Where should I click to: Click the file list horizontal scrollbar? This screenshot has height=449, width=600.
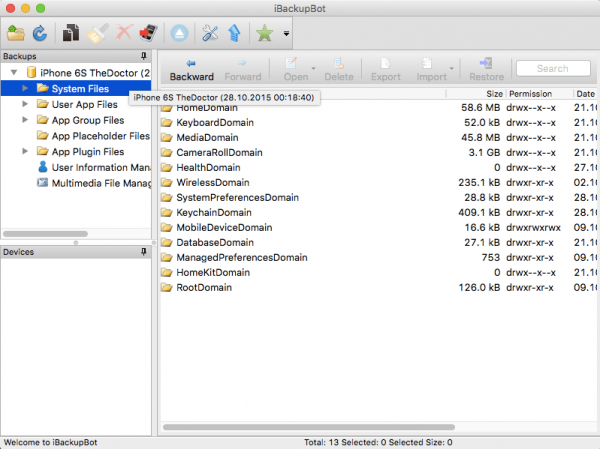point(308,427)
